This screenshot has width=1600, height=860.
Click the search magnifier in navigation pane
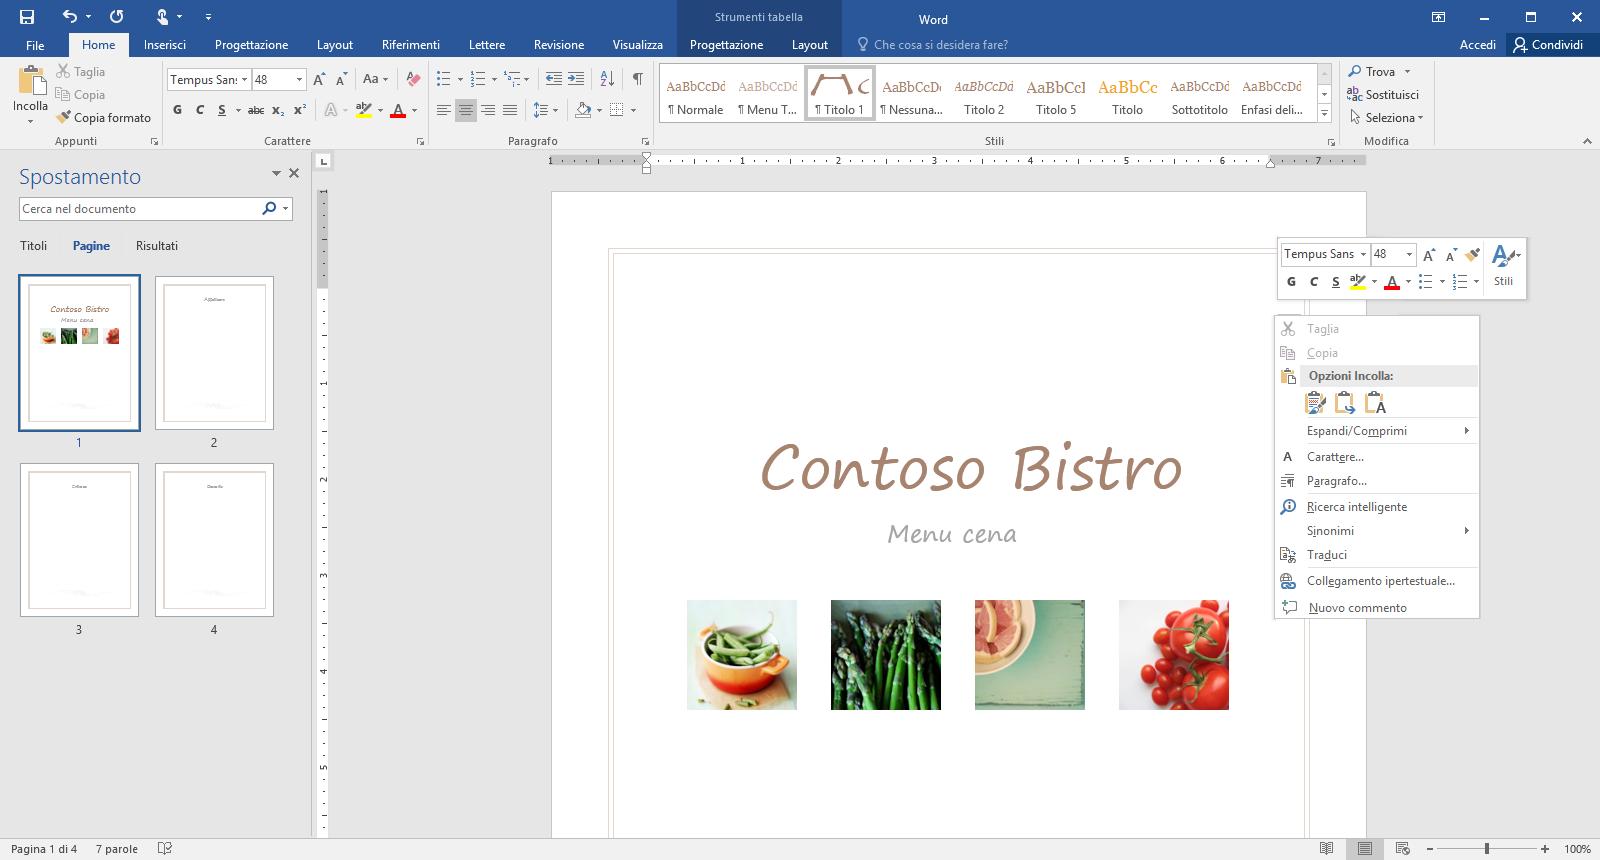click(x=269, y=208)
